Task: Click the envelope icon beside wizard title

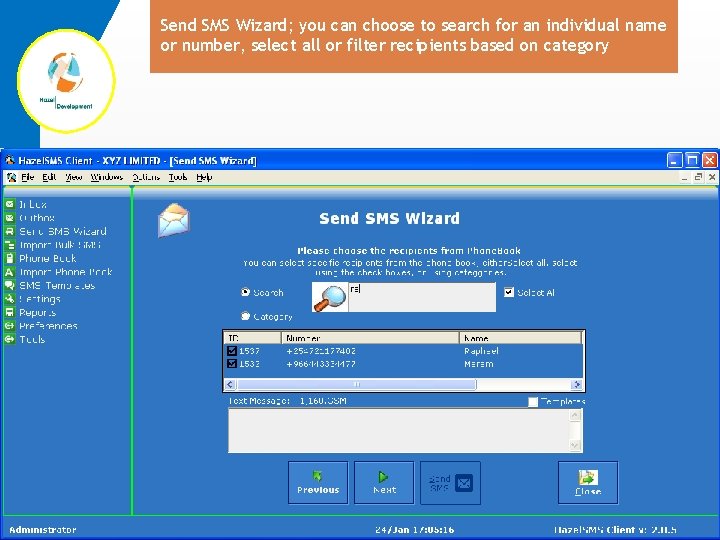Action: point(174,221)
